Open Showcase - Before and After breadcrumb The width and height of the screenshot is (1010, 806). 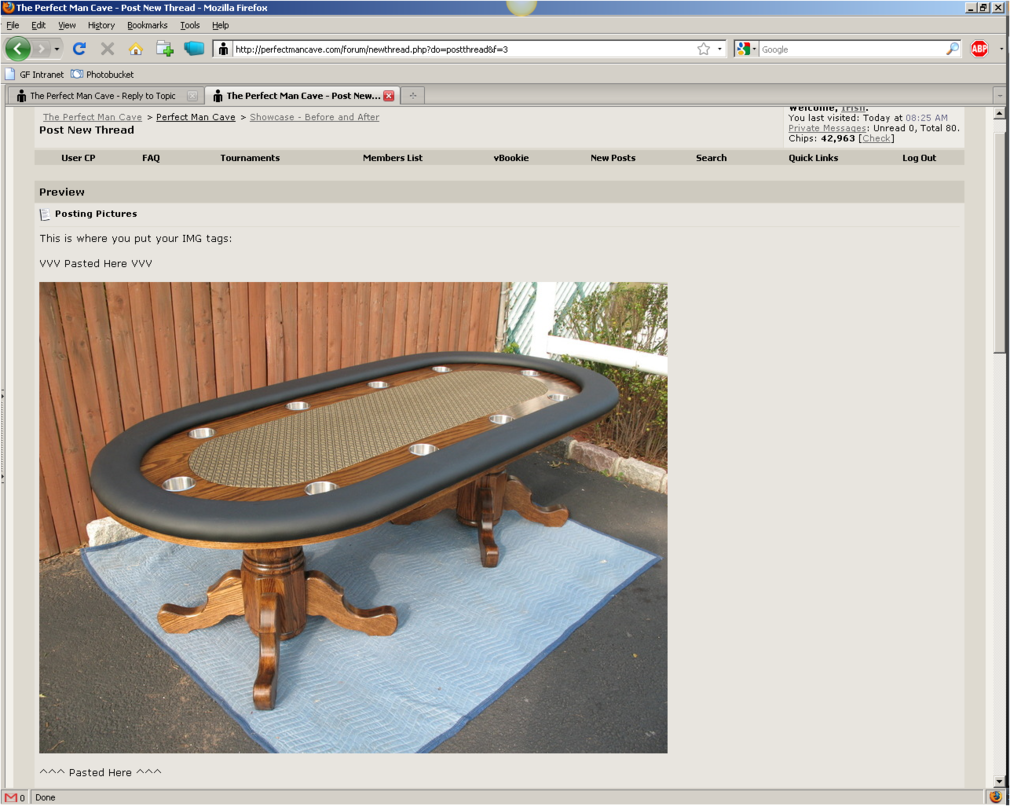[314, 117]
